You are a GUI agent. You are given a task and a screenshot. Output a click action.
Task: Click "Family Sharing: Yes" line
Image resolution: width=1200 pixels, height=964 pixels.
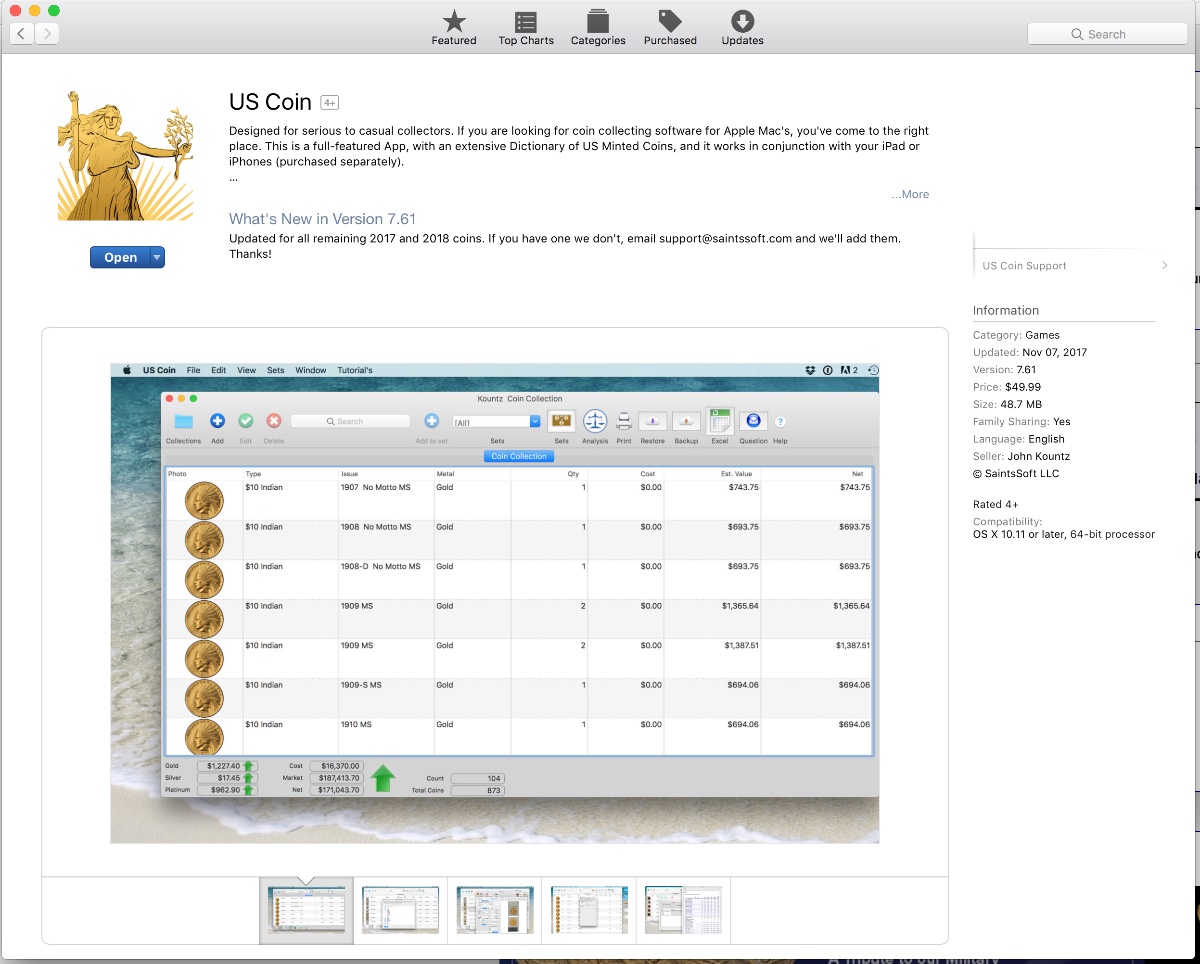(1022, 421)
